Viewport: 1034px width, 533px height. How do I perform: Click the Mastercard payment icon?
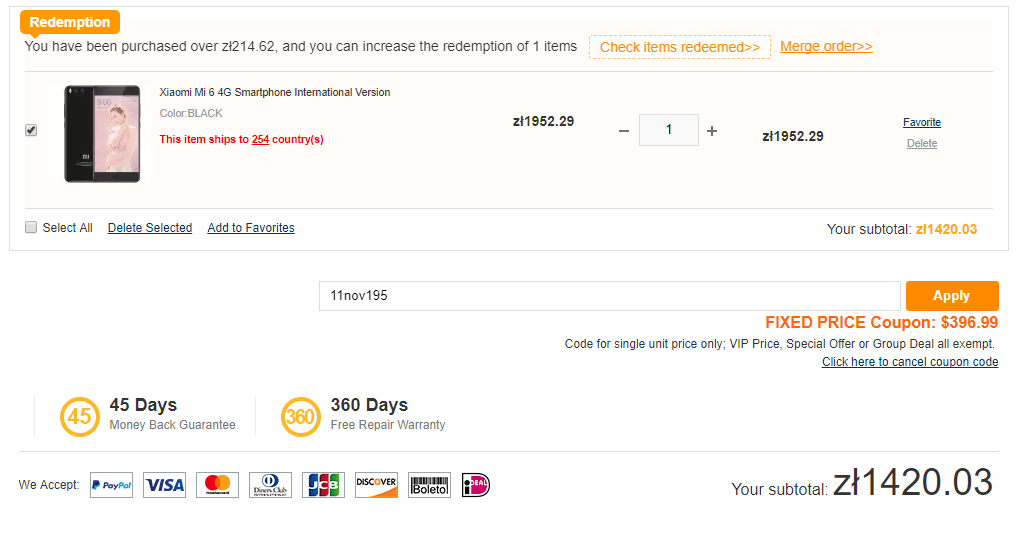click(217, 485)
